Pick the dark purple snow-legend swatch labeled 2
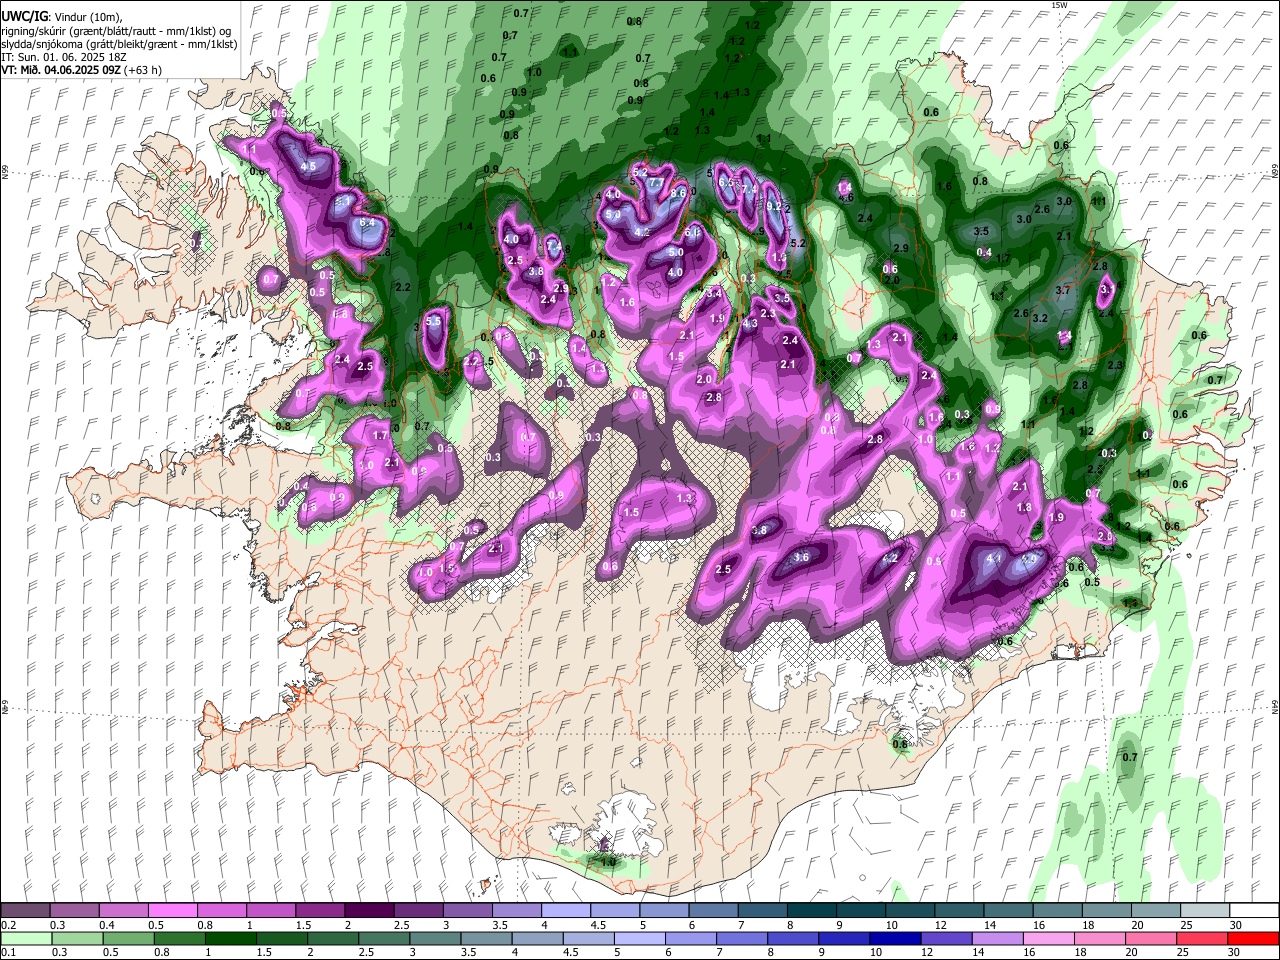Image resolution: width=1280 pixels, height=960 pixels. pos(368,910)
